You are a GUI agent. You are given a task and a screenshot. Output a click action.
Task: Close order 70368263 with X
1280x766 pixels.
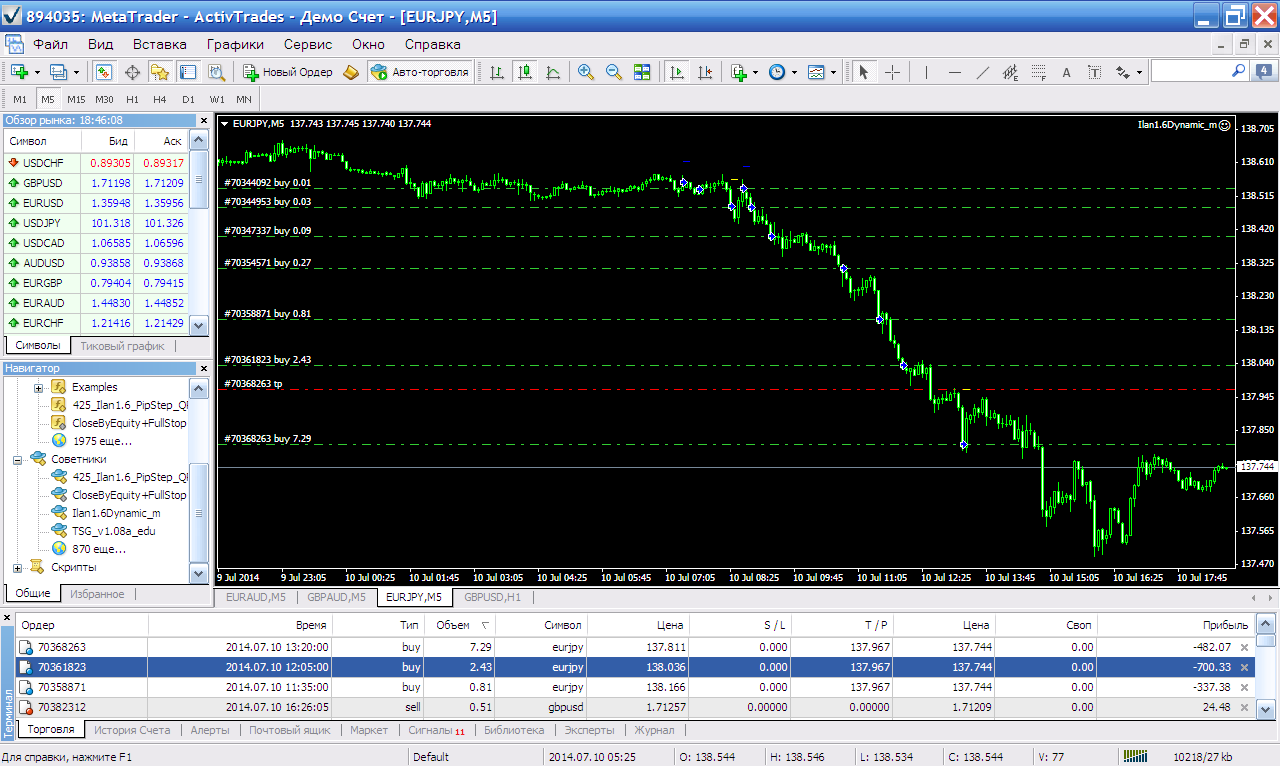point(1245,647)
